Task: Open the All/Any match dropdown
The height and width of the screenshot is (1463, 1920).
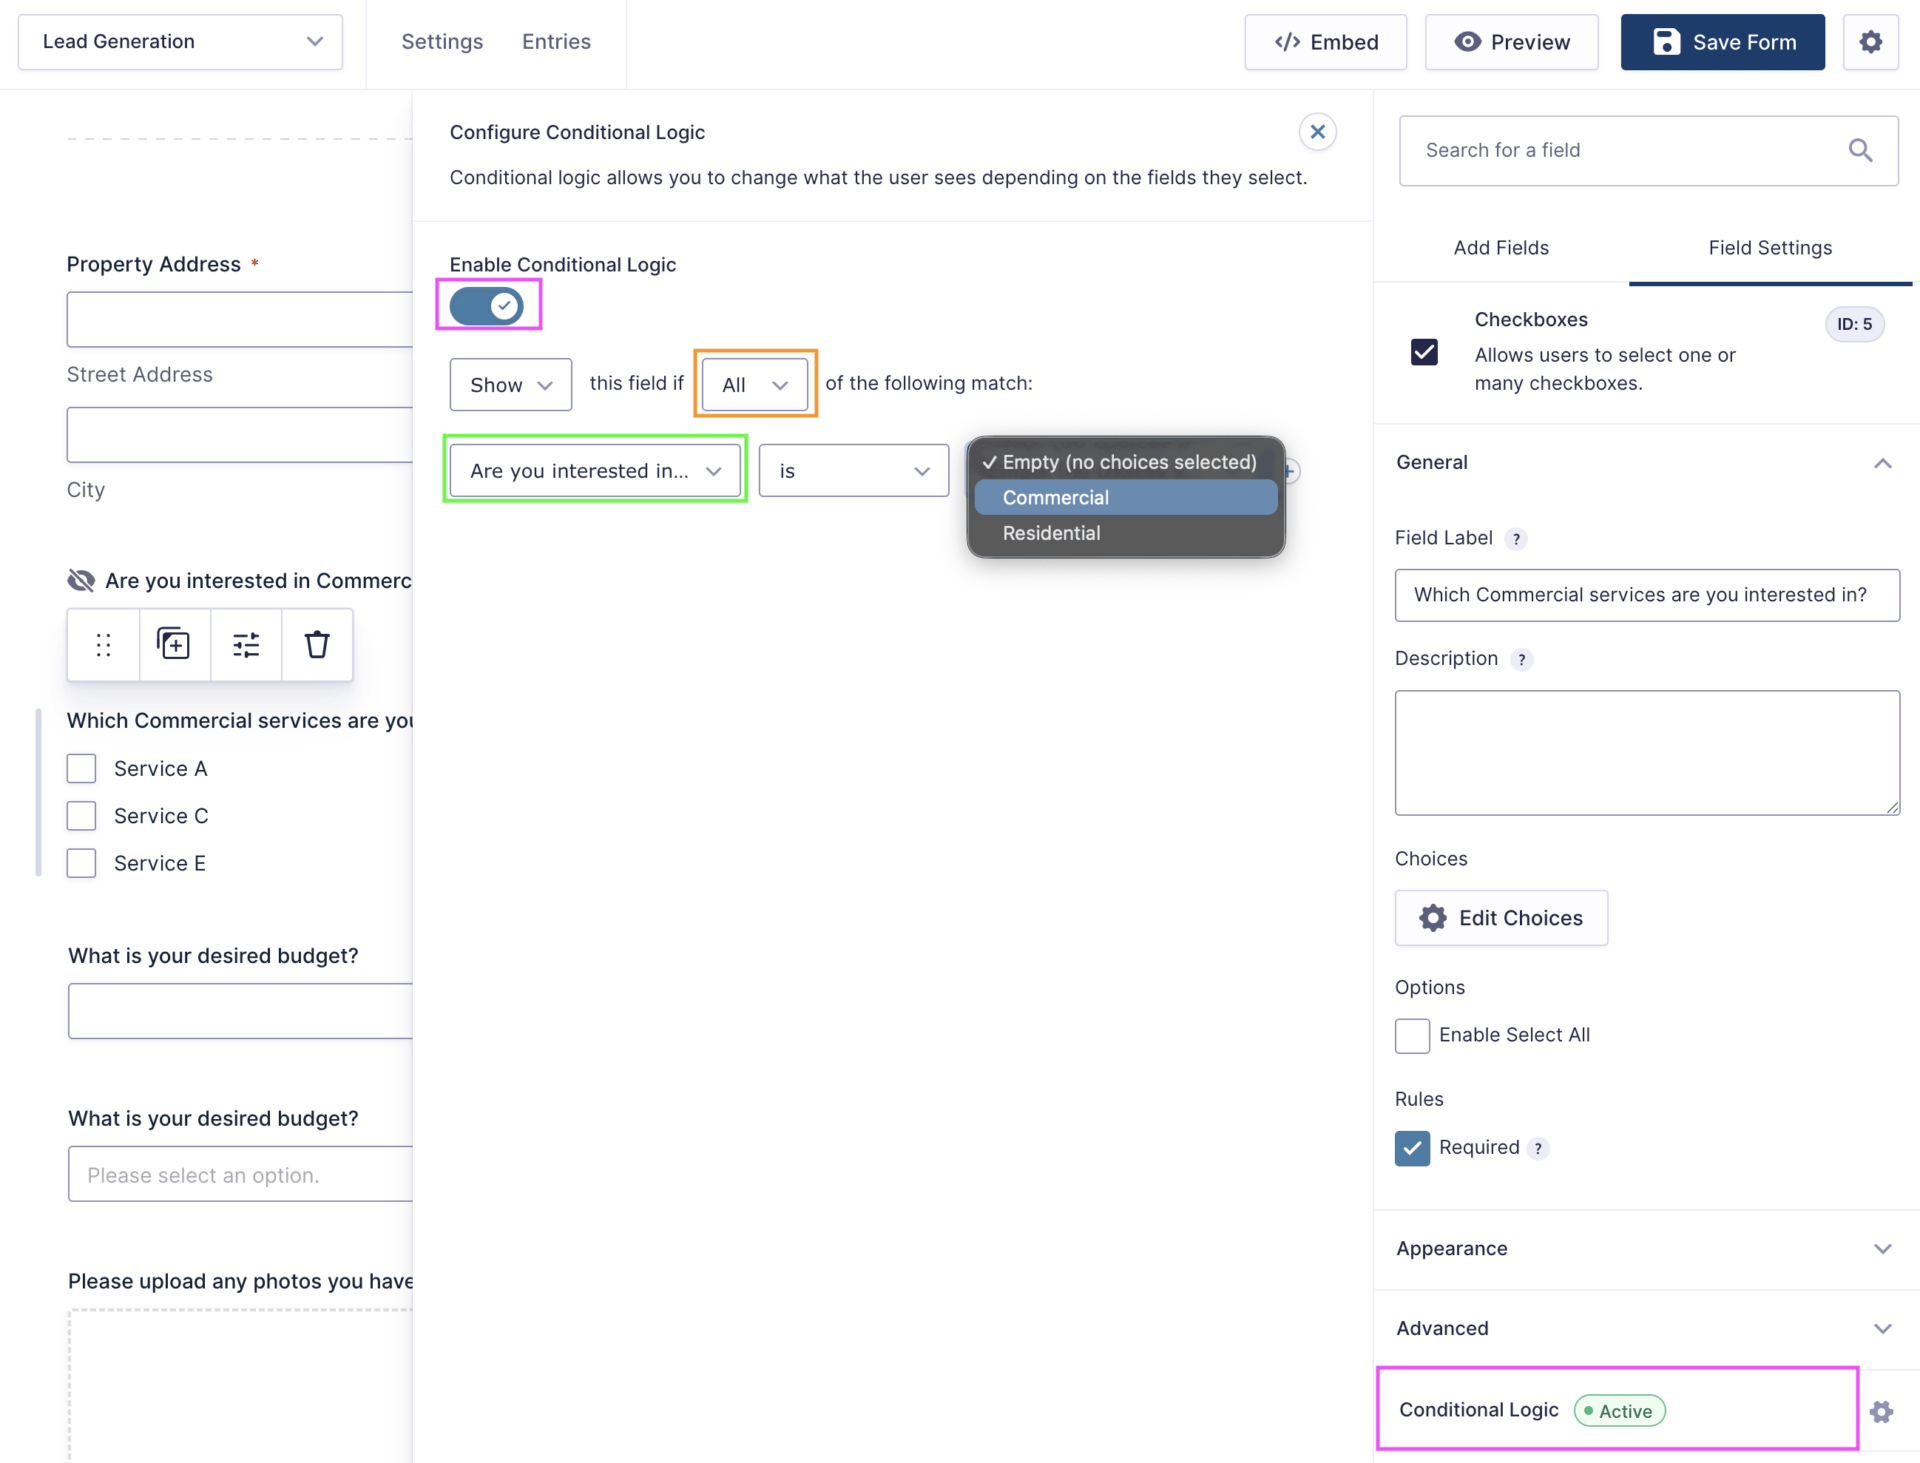Action: (754, 385)
